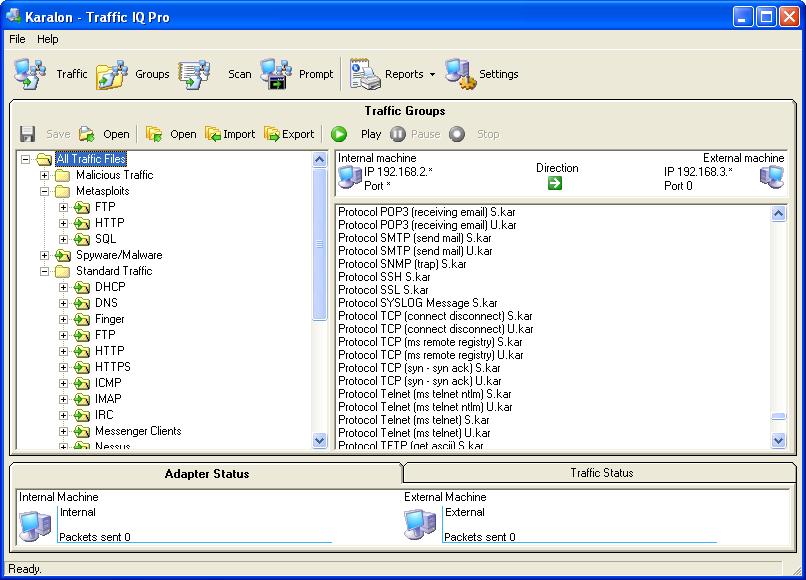Expand the SQL node under Metasploits

click(x=63, y=239)
